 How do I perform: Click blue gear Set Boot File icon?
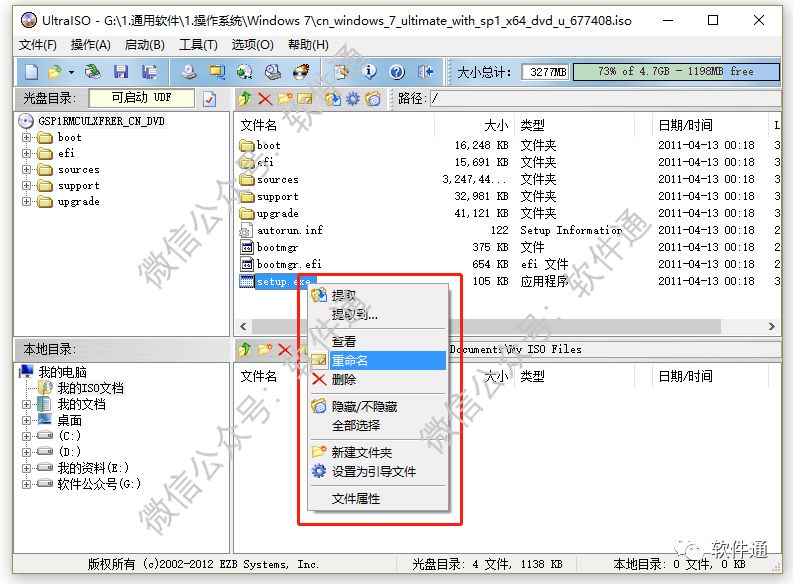pyautogui.click(x=353, y=99)
